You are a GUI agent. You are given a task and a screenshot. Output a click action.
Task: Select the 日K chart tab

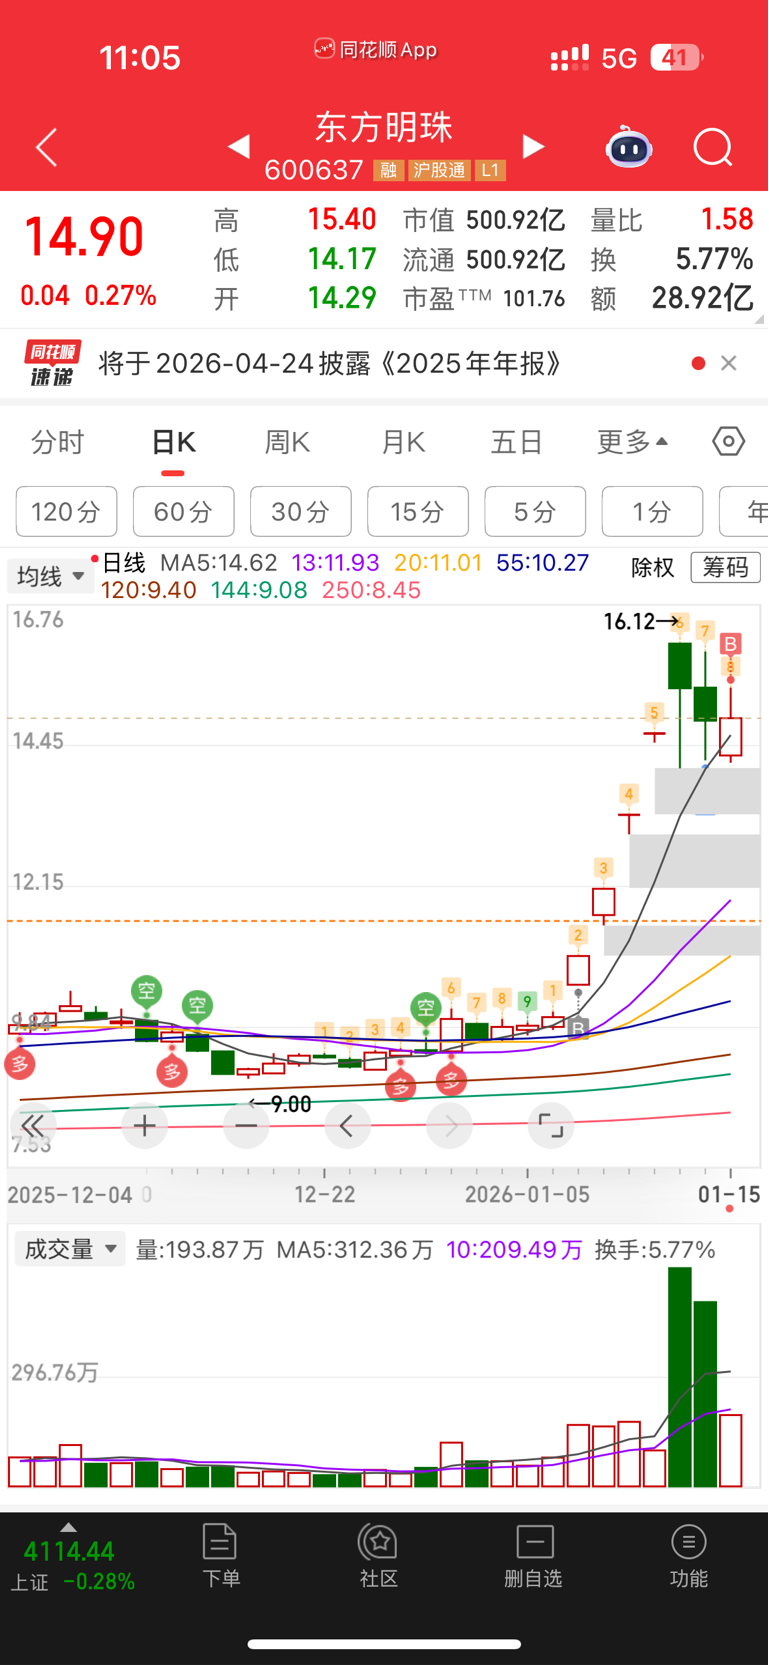point(173,442)
